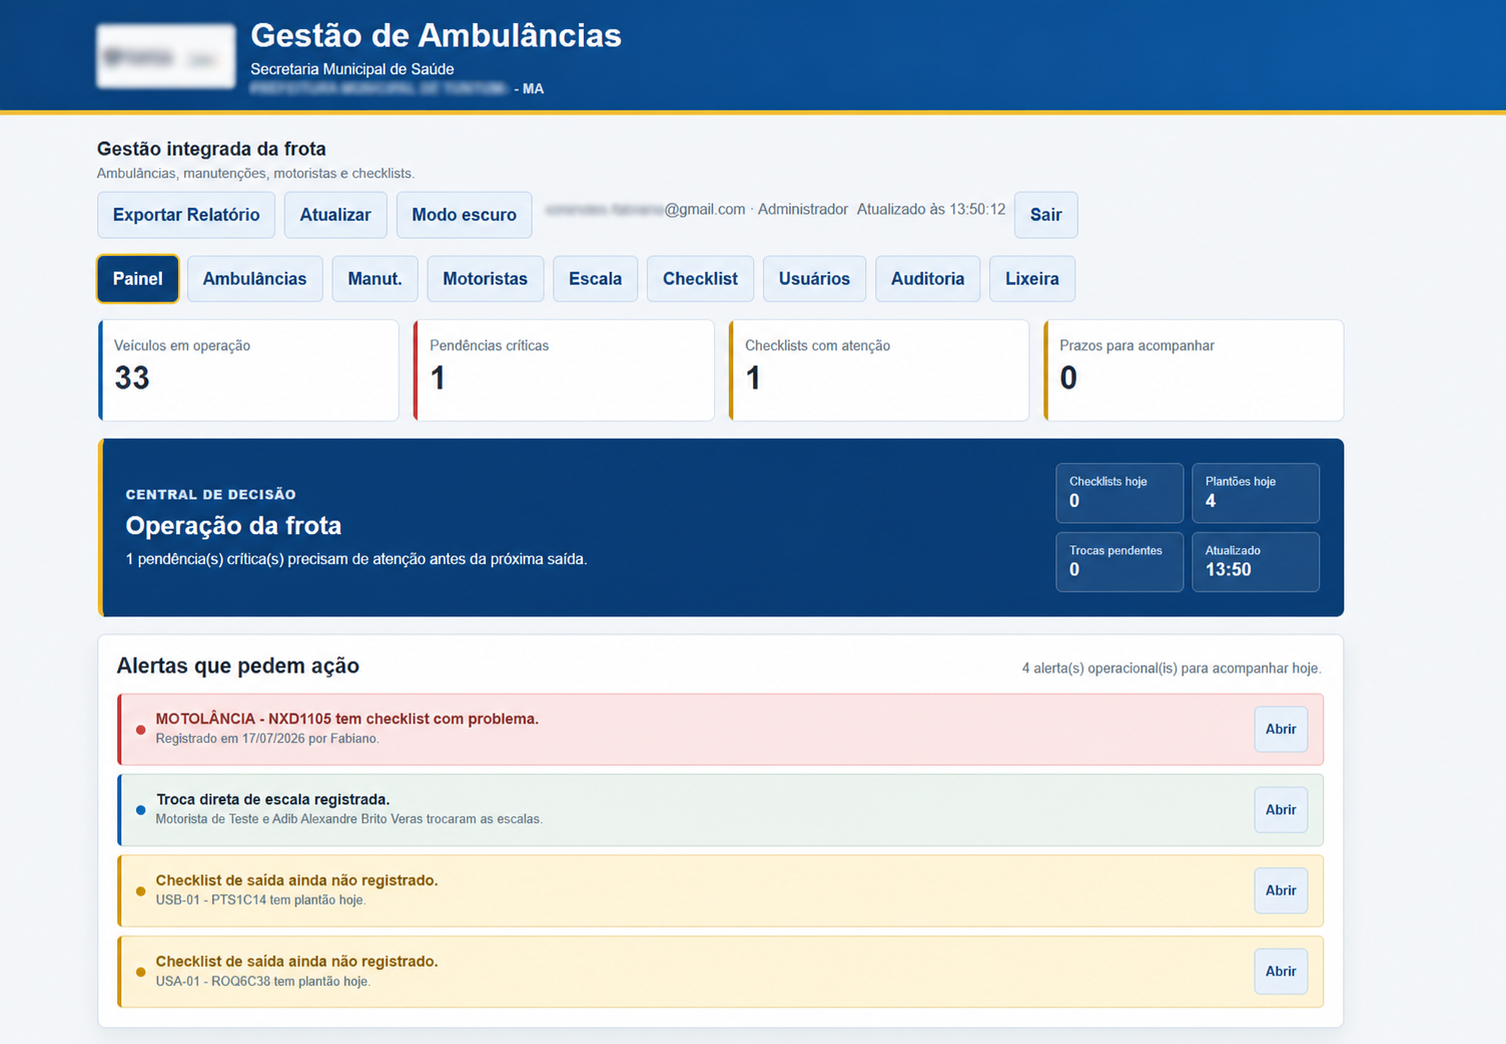The width and height of the screenshot is (1506, 1044).
Task: Click the orange dot on the USB-01 alert
Action: [140, 891]
